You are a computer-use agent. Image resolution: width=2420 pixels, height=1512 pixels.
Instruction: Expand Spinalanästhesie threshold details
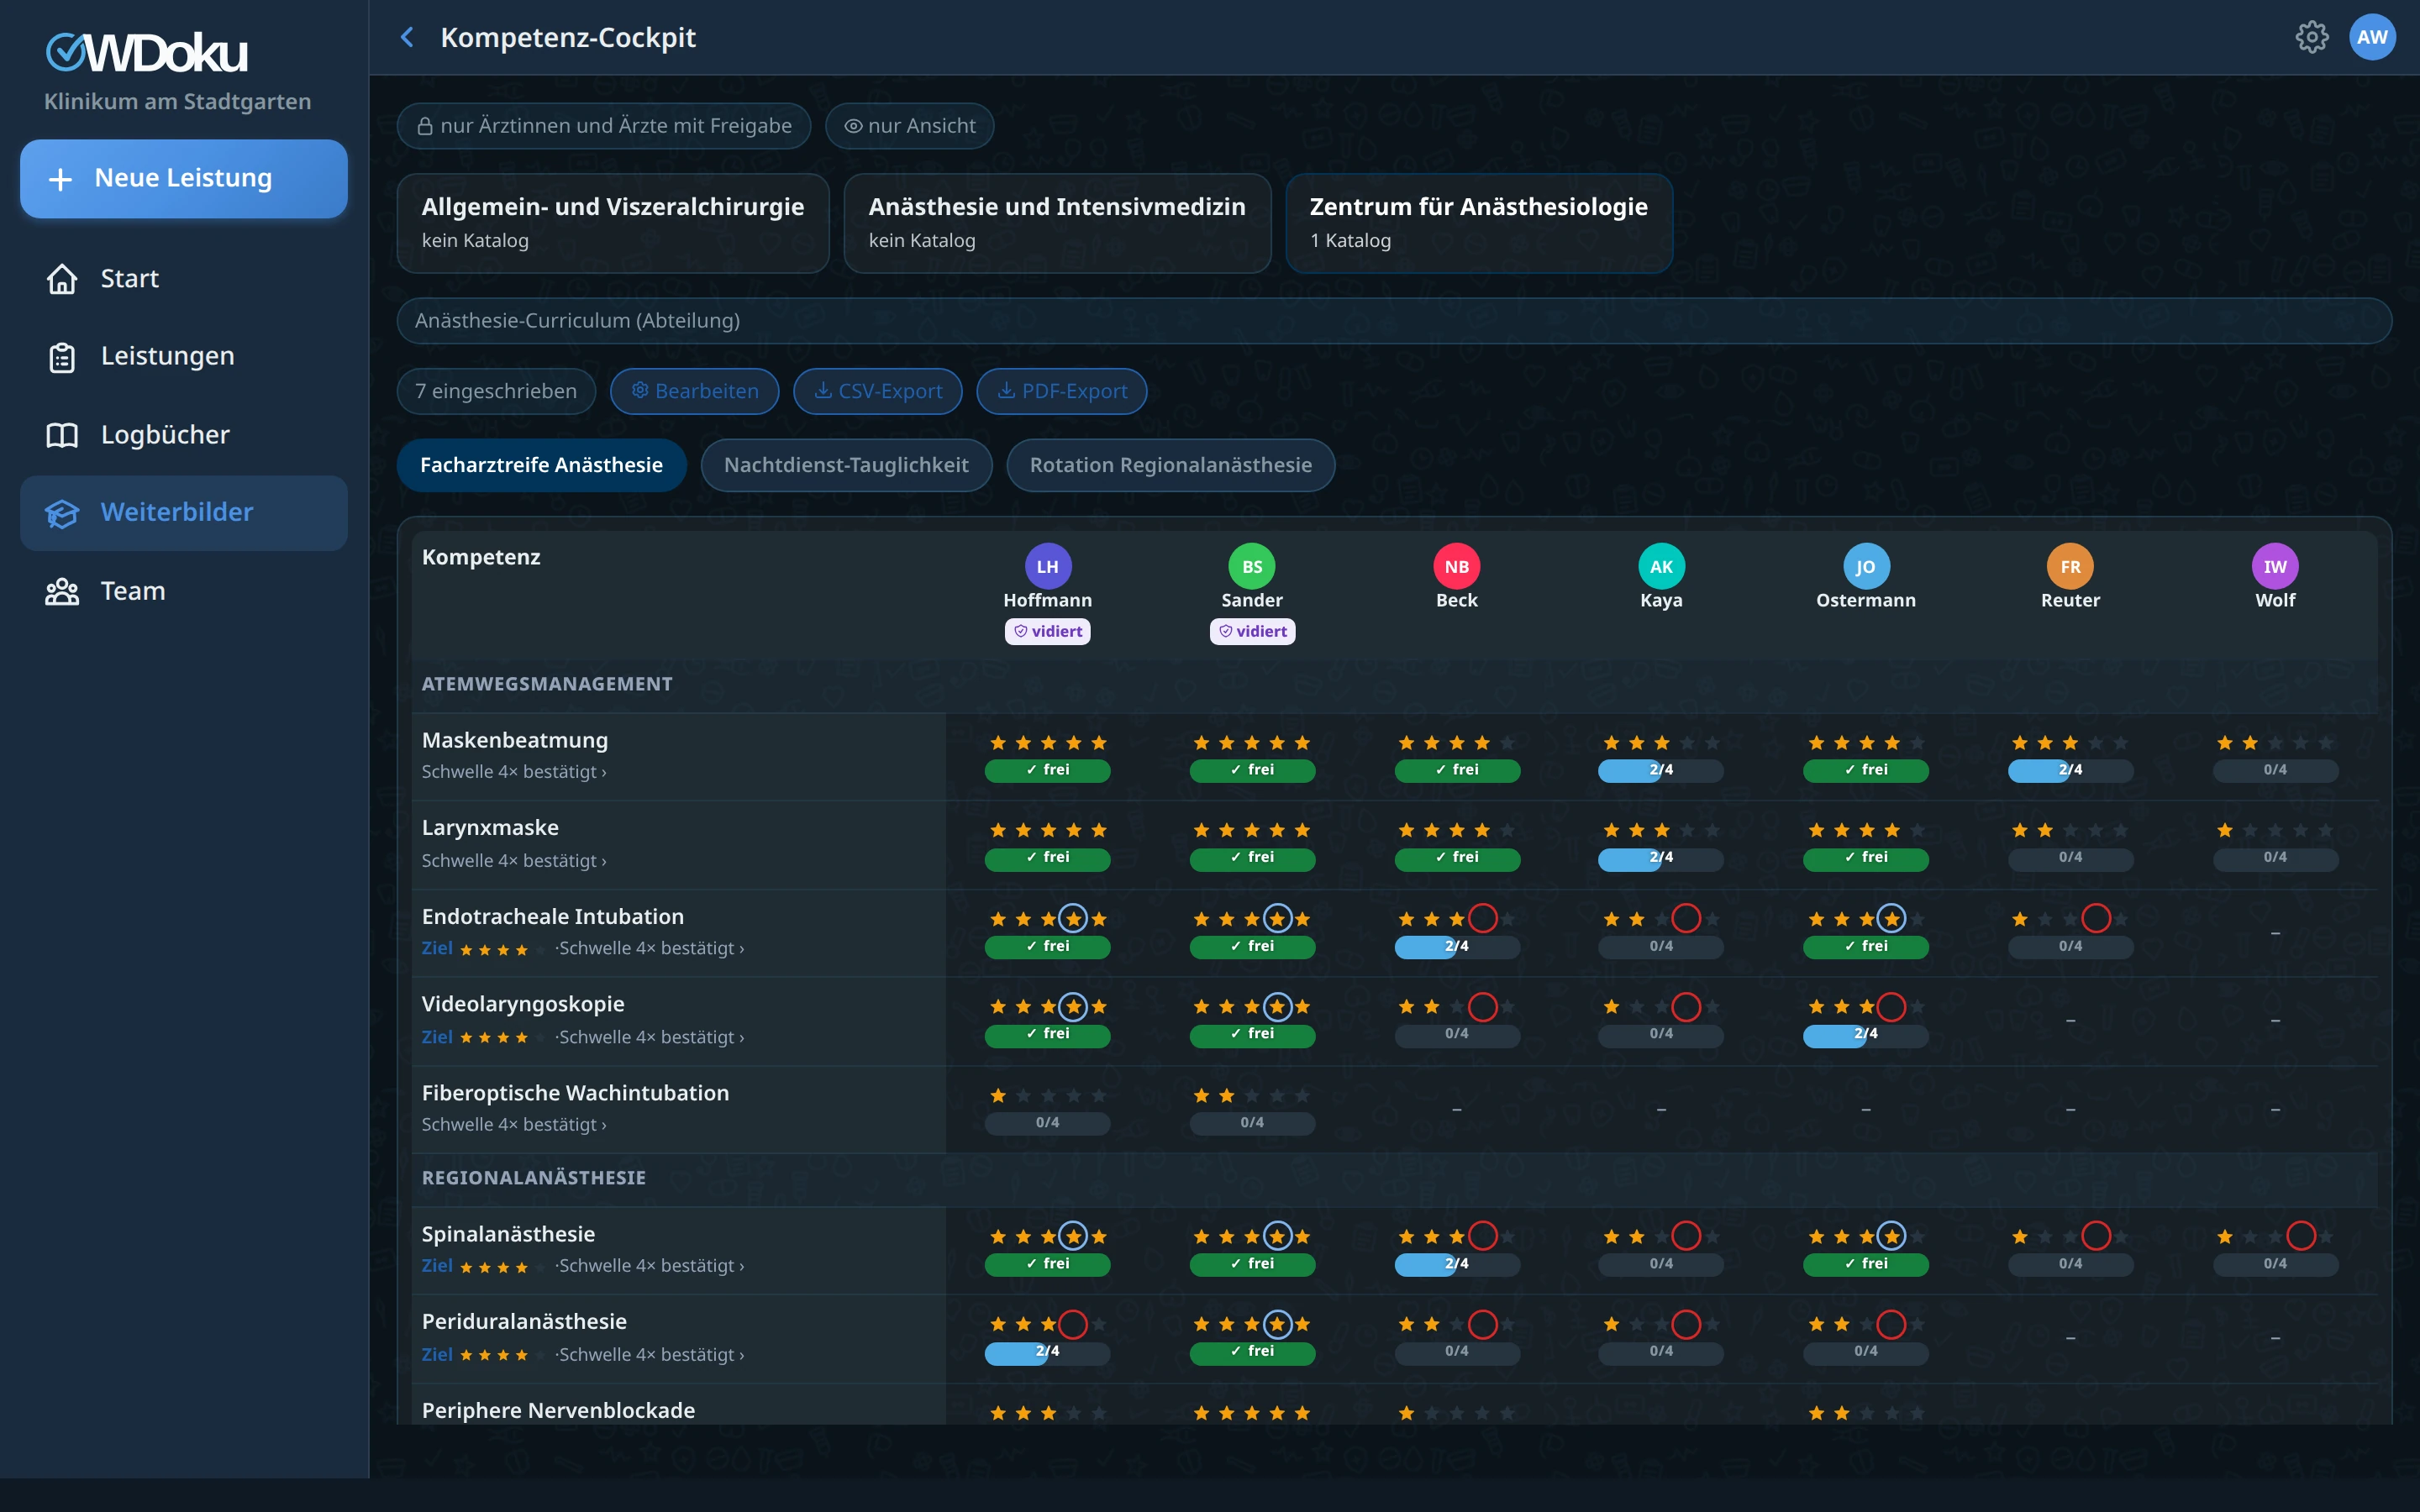coord(652,1266)
